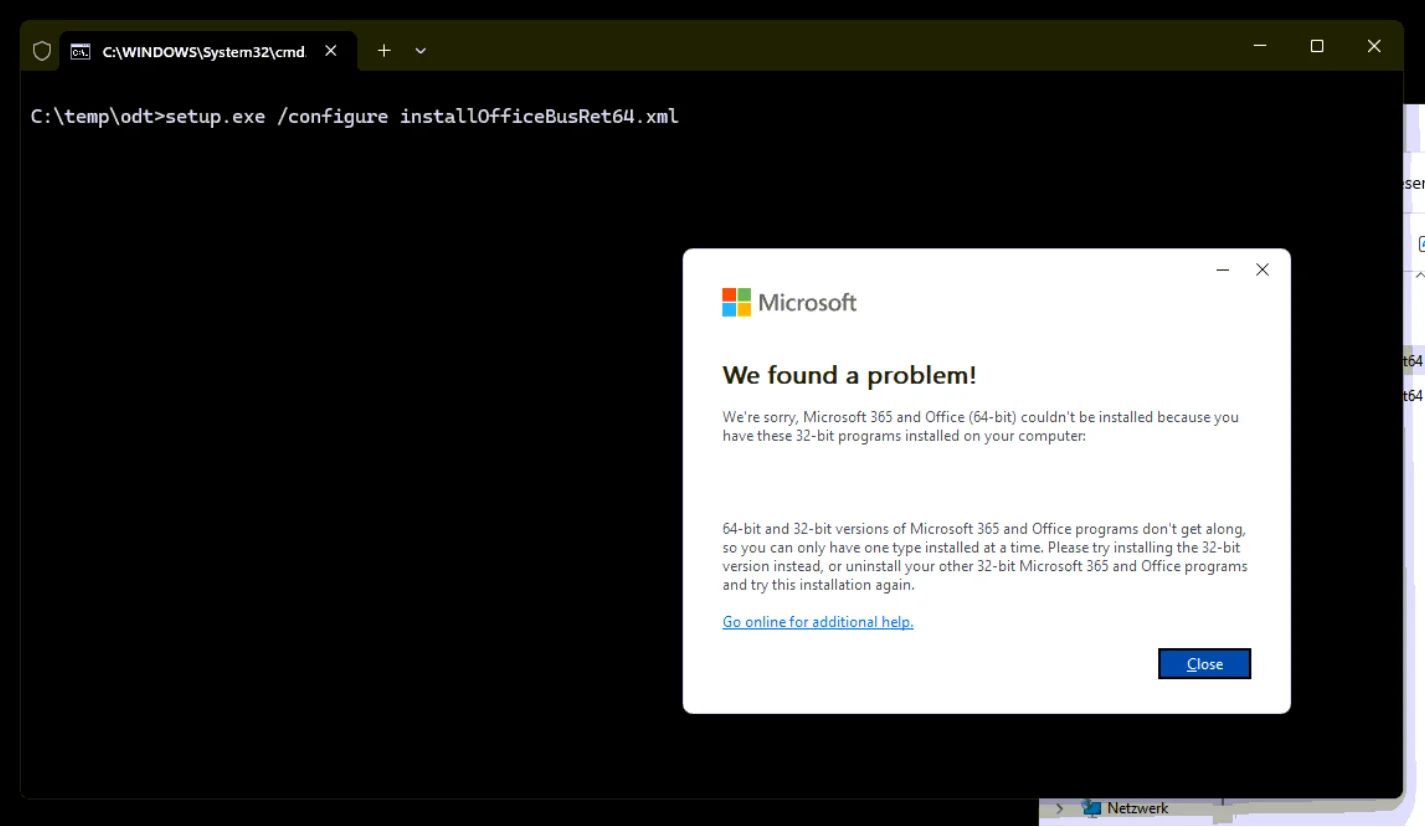Click the shield icon in terminal title bar
The height and width of the screenshot is (827, 1425).
point(41,51)
